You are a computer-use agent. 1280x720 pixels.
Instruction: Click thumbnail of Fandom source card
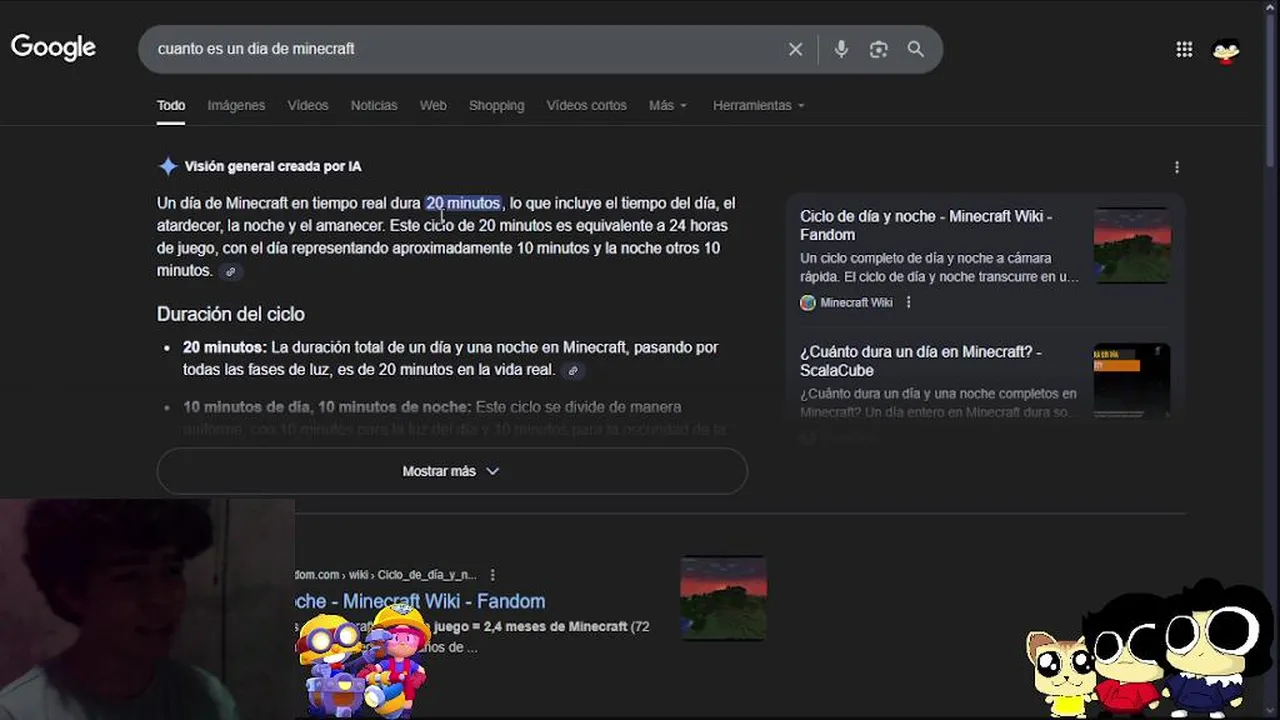pos(1132,245)
